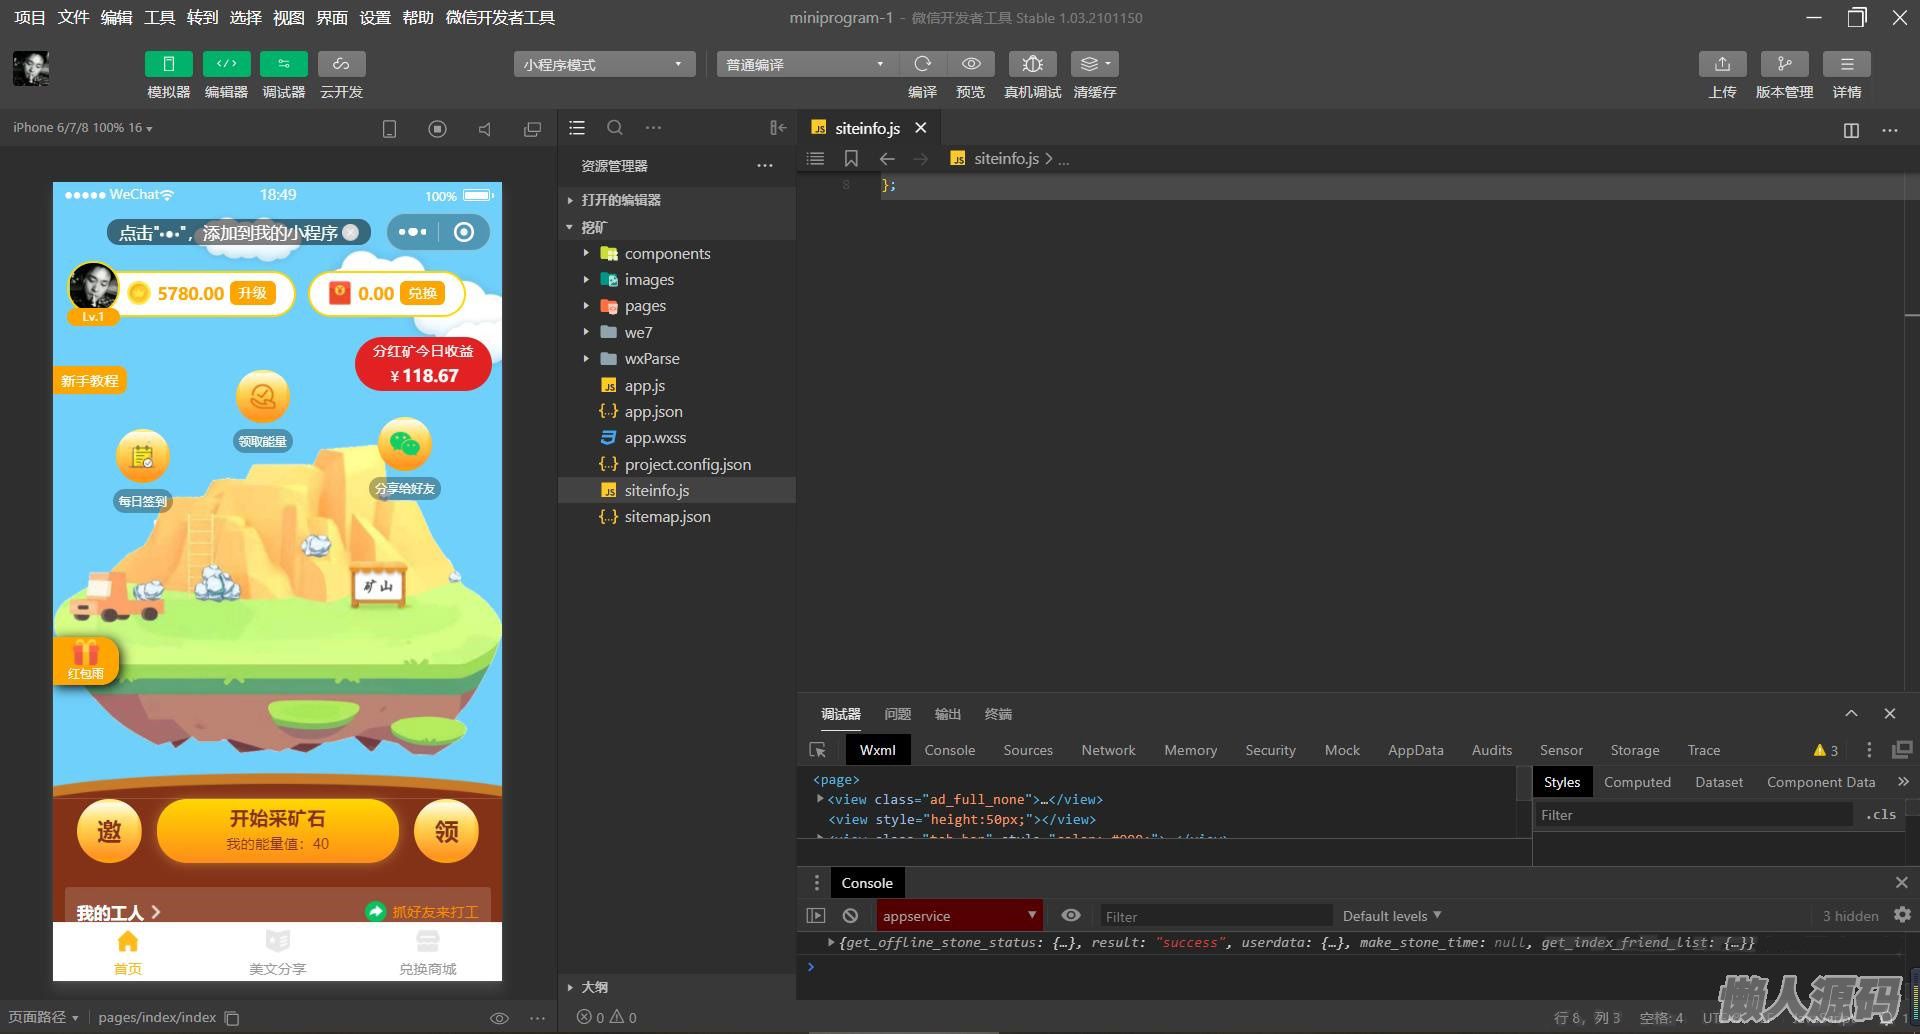This screenshot has height=1034, width=1920.
Task: Toggle the simulator (模拟器) panel
Action: pyautogui.click(x=168, y=64)
